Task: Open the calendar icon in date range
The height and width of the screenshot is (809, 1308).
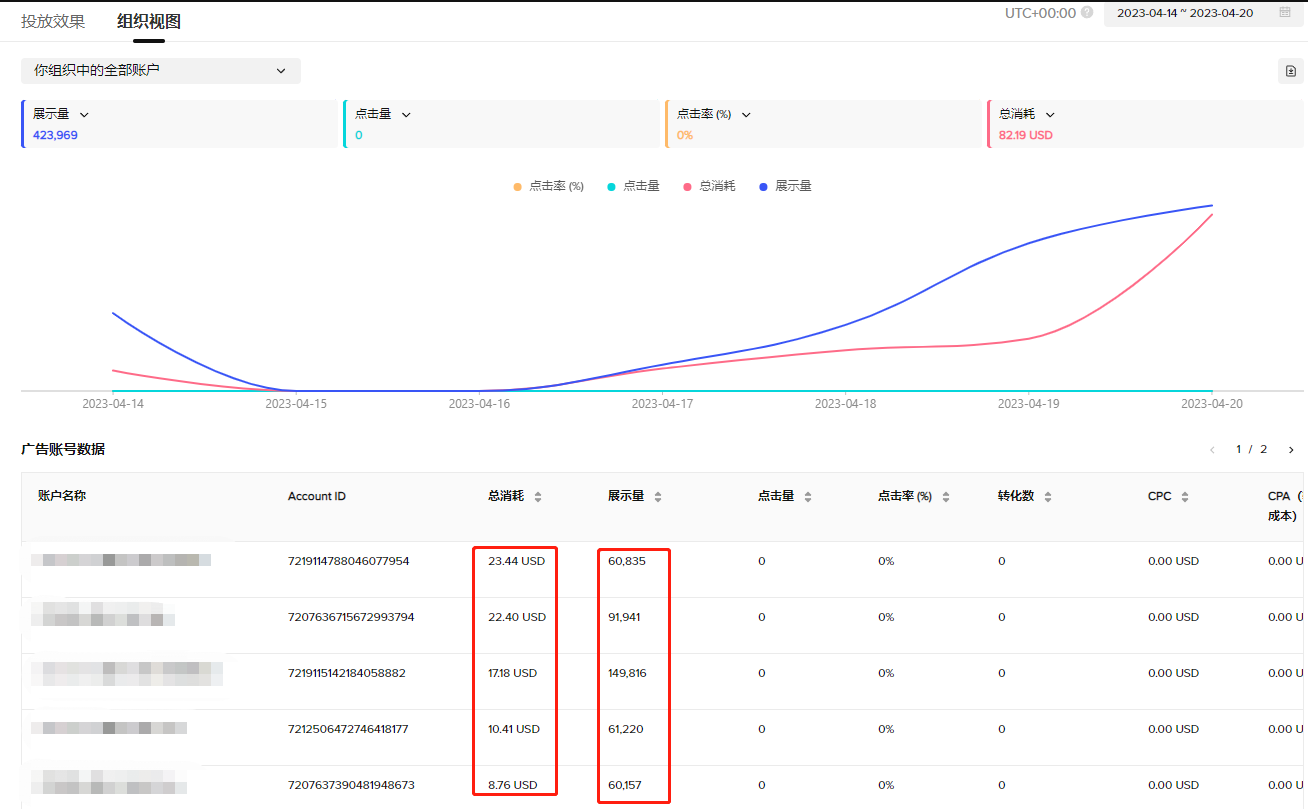Action: point(1285,13)
